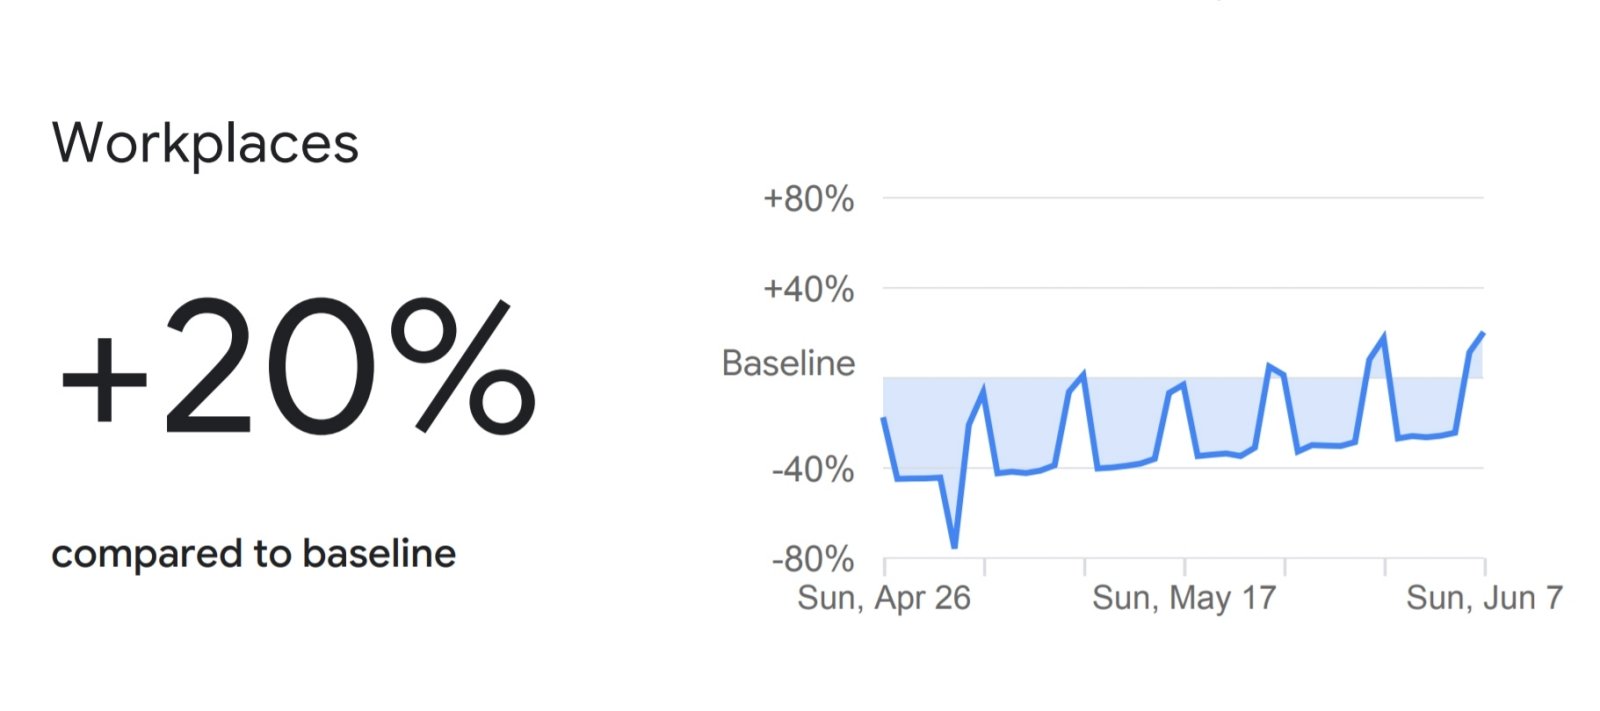
Task: Click the -80% axis label
Action: click(x=812, y=559)
